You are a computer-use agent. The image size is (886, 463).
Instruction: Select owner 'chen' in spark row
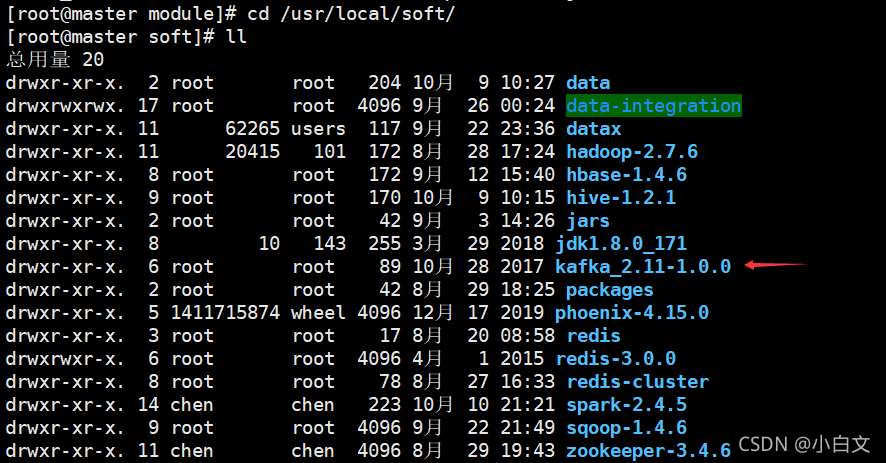pyautogui.click(x=192, y=405)
